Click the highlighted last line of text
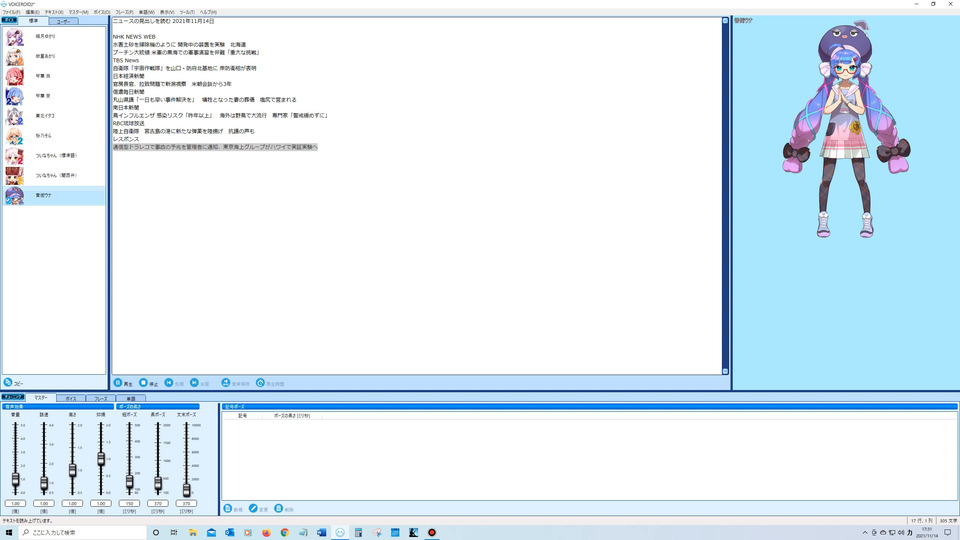The image size is (960, 540). coord(215,147)
